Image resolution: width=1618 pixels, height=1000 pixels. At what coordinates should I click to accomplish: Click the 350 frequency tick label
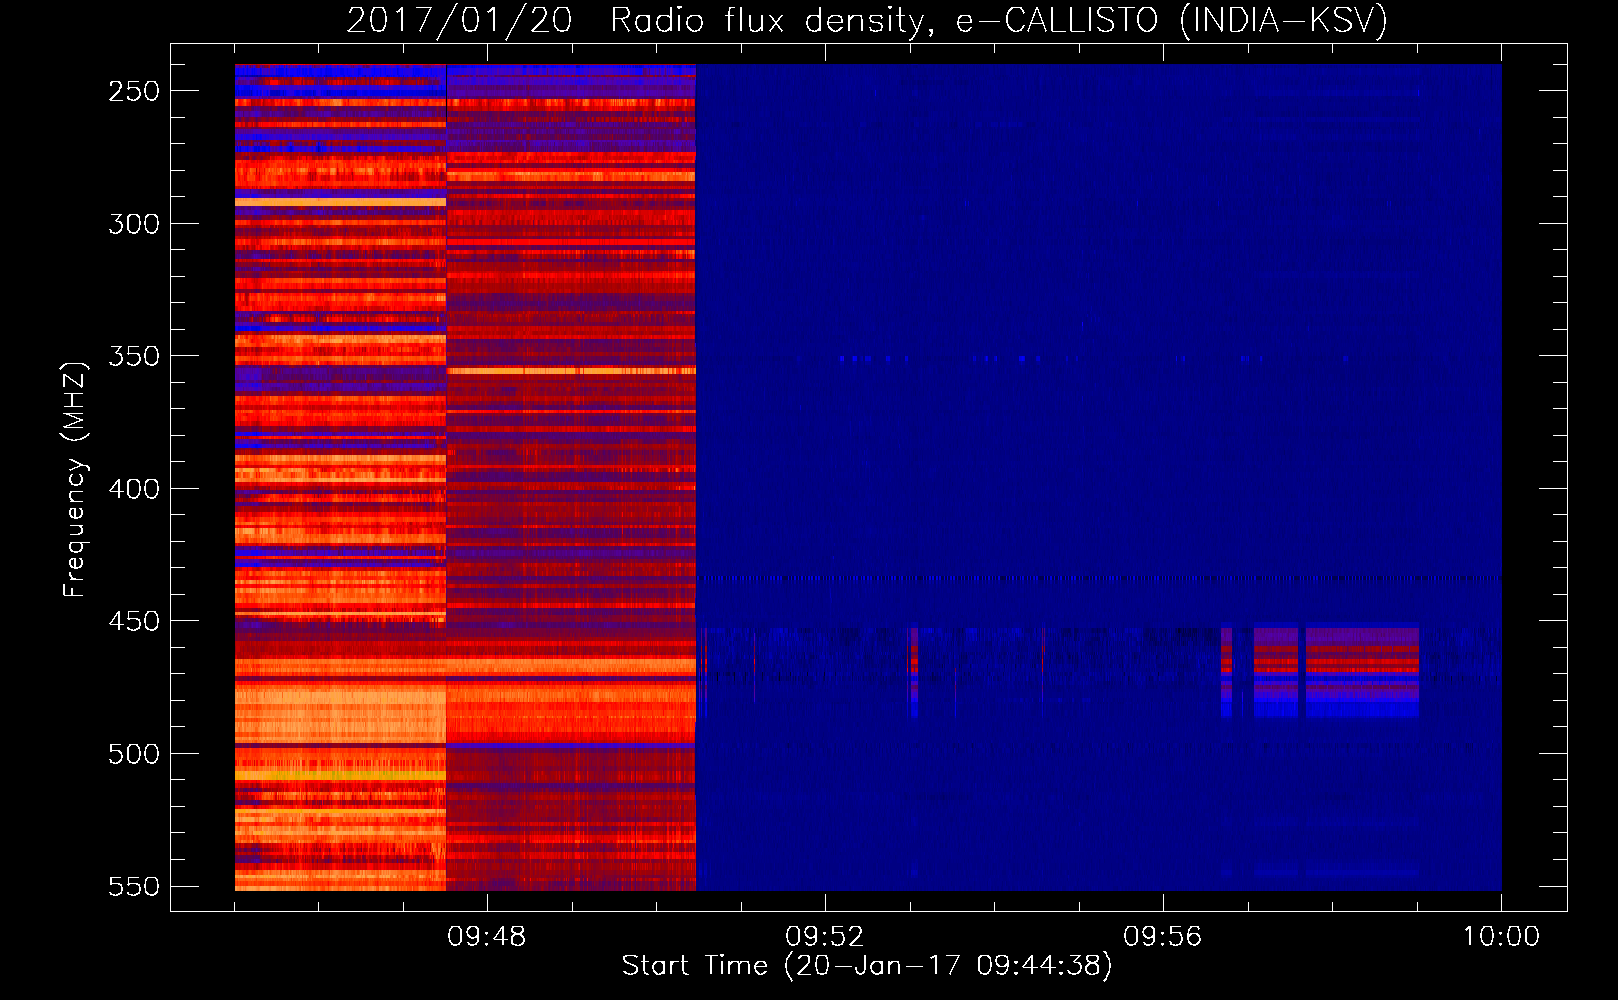point(134,356)
